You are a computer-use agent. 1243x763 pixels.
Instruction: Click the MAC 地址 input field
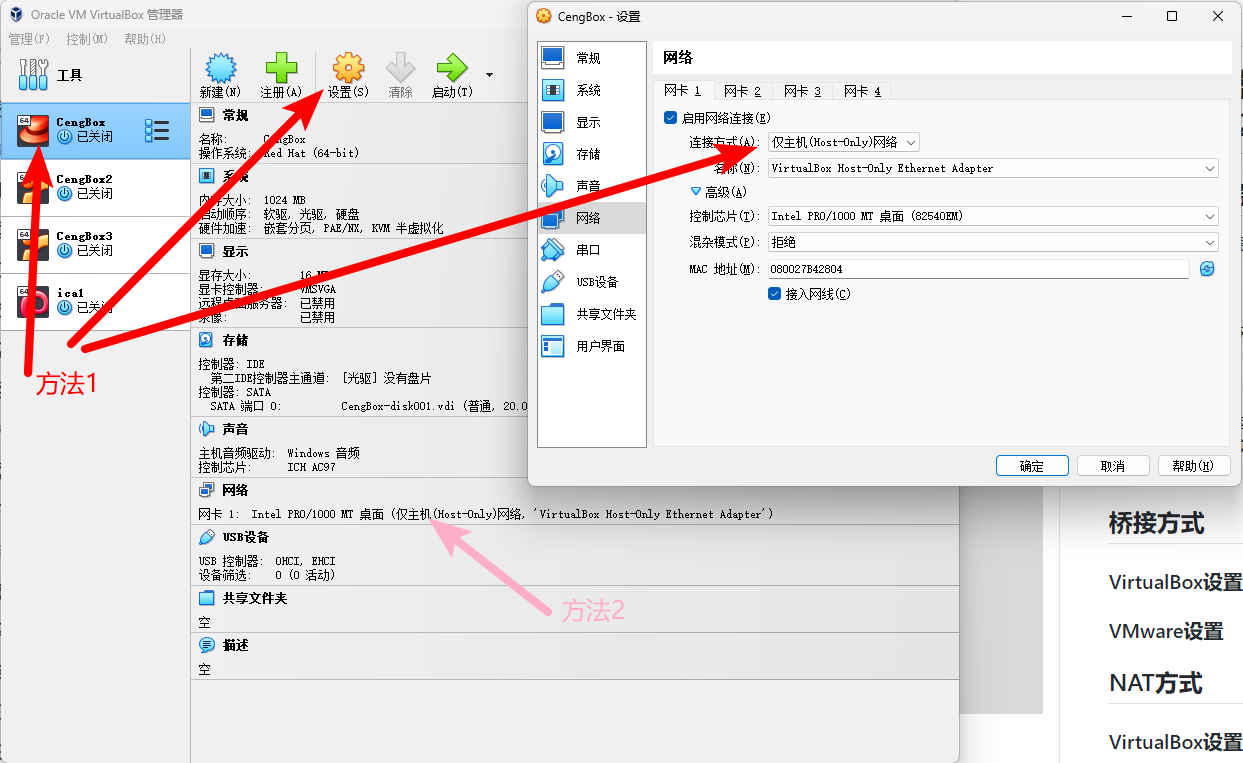point(978,269)
